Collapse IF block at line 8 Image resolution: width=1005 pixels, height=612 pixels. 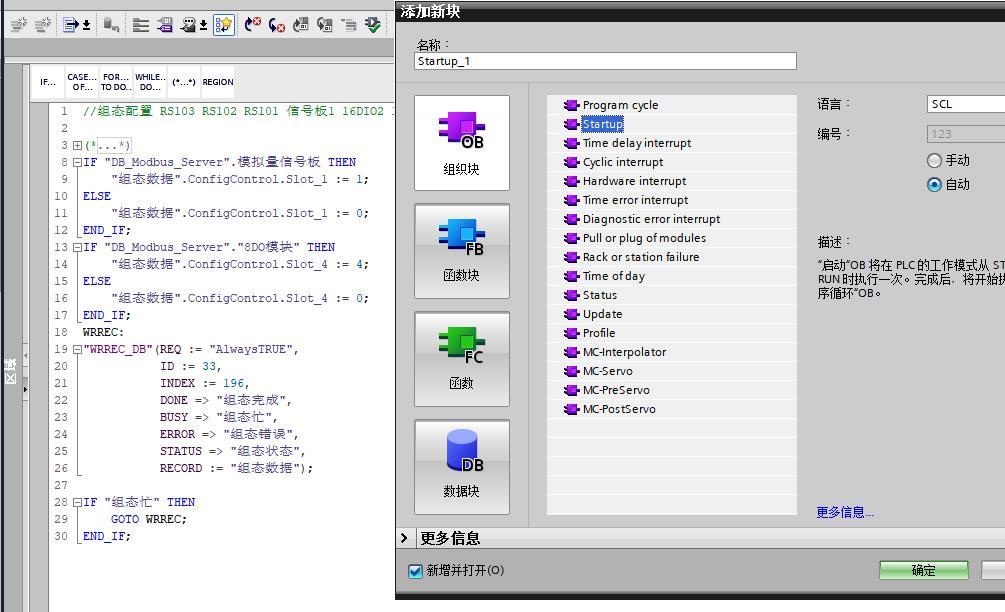[x=78, y=162]
